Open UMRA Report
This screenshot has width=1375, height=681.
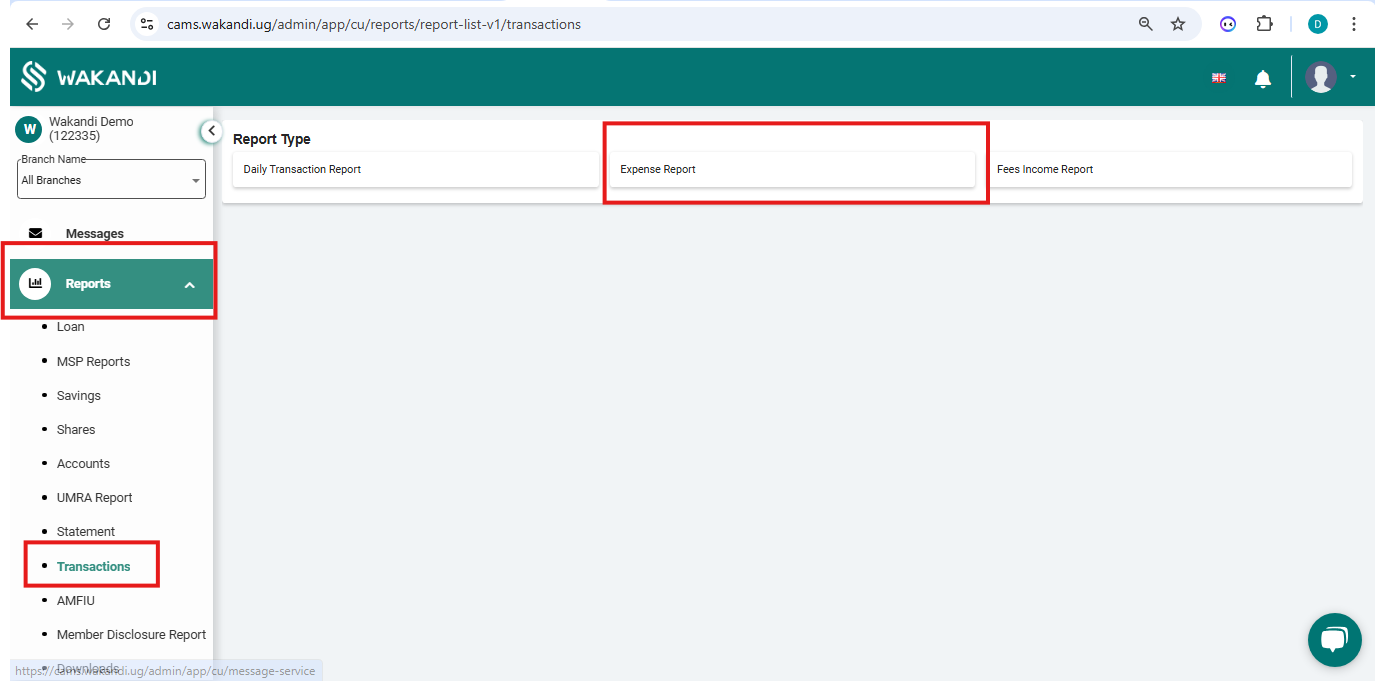(x=94, y=498)
